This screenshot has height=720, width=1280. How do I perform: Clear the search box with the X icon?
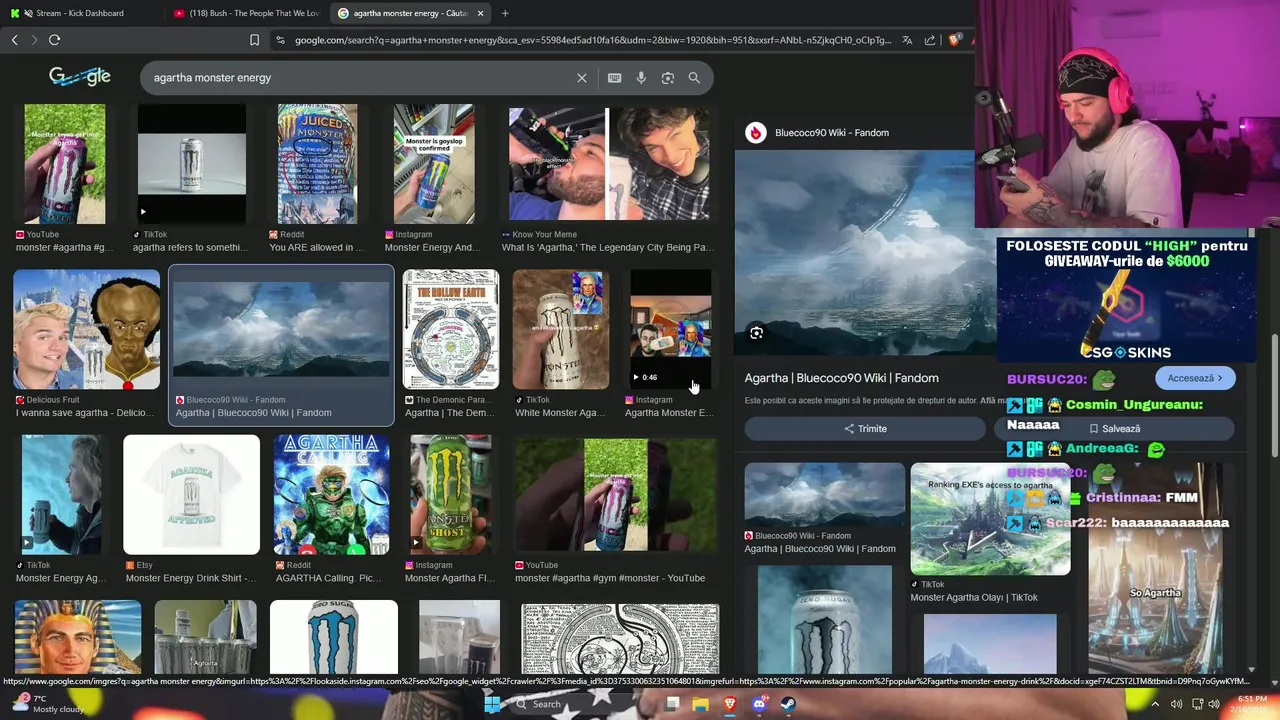click(582, 78)
